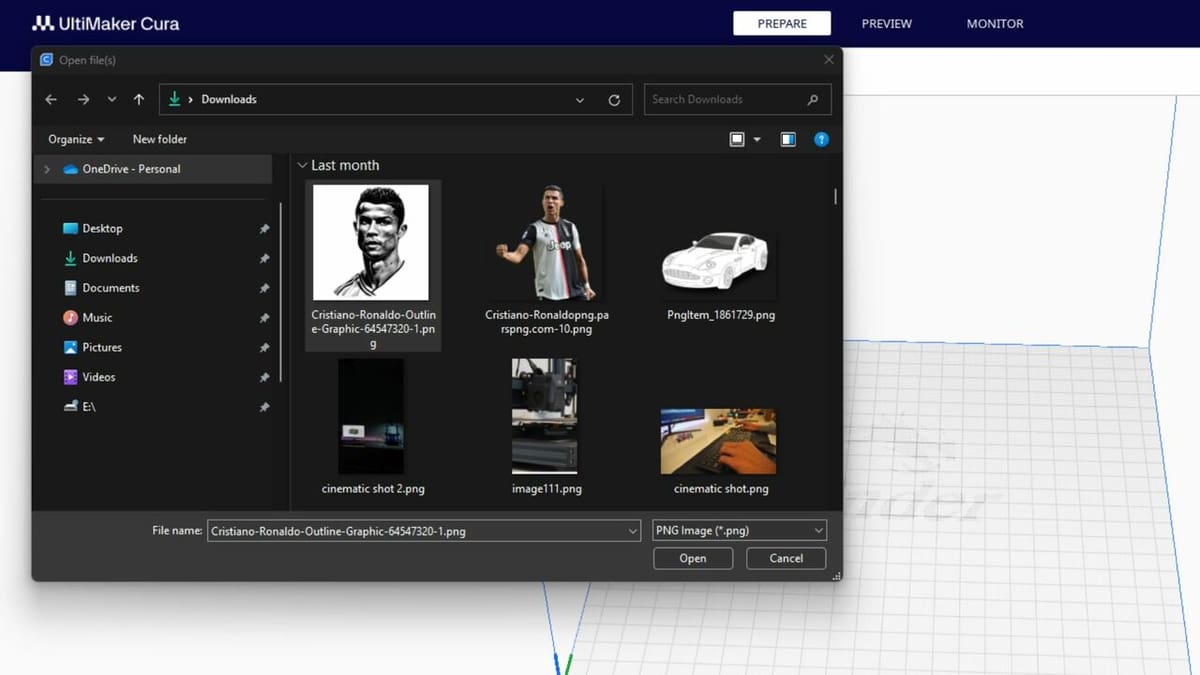This screenshot has height=675, width=1200.
Task: Open recent locations chevron
Action: [x=111, y=99]
